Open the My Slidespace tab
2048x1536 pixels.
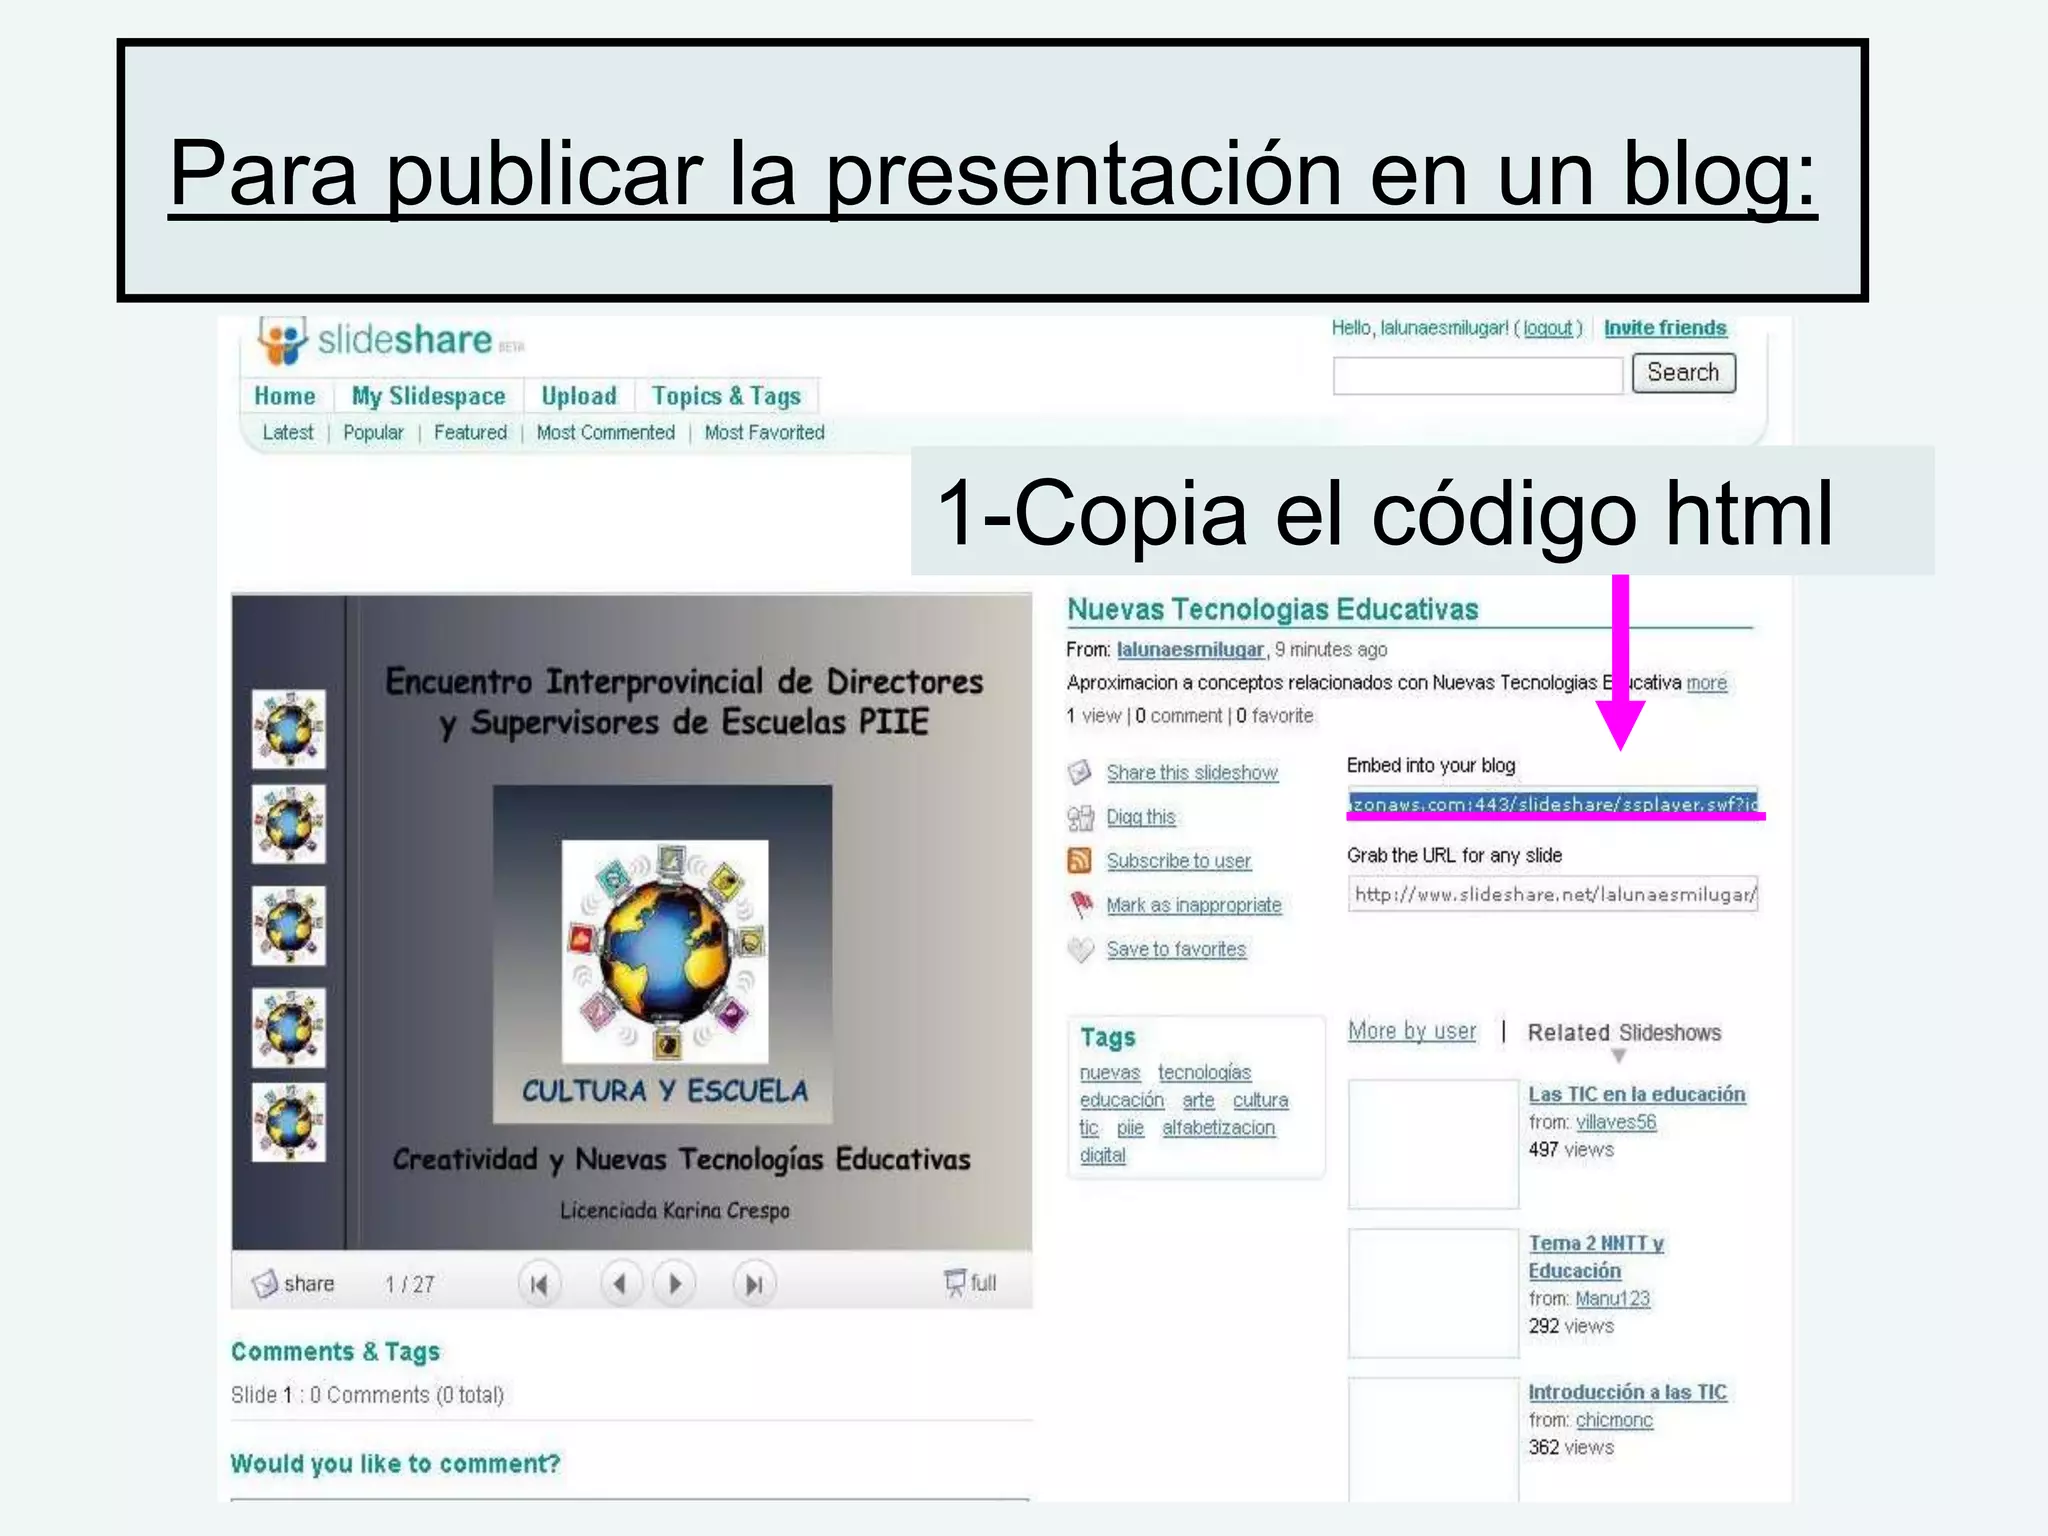tap(428, 396)
